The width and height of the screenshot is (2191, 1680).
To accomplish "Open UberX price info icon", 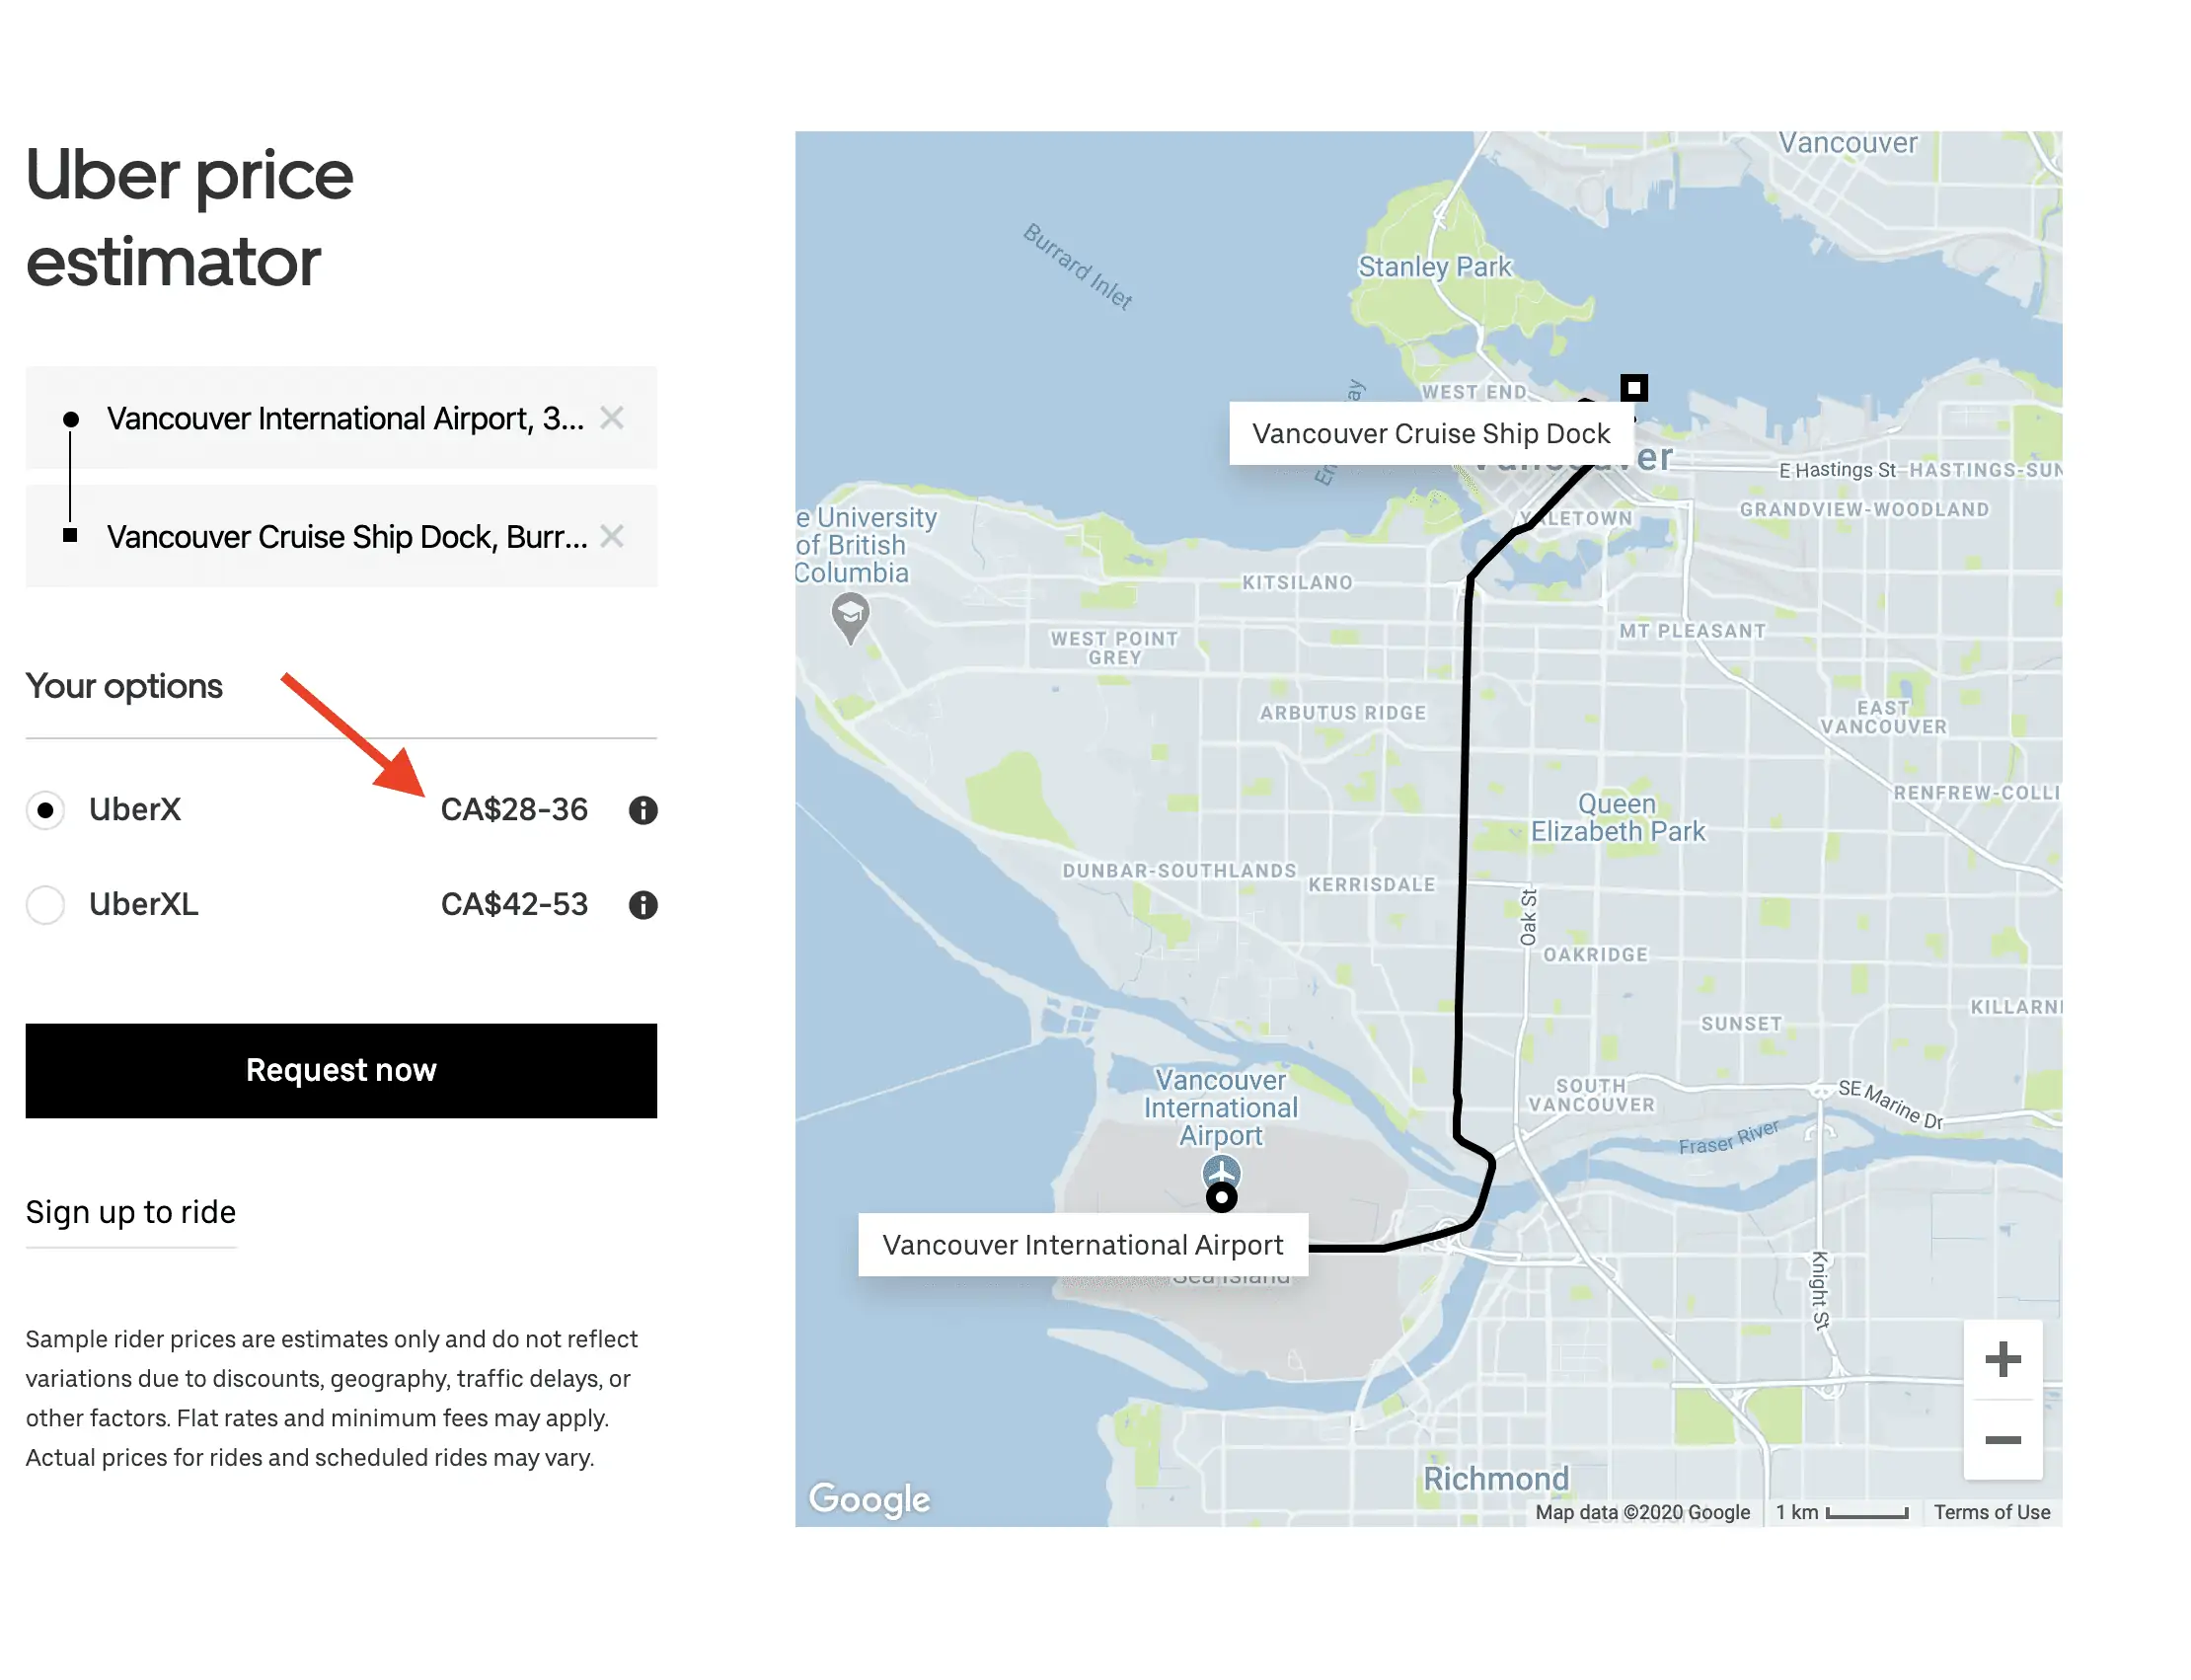I will click(x=643, y=811).
